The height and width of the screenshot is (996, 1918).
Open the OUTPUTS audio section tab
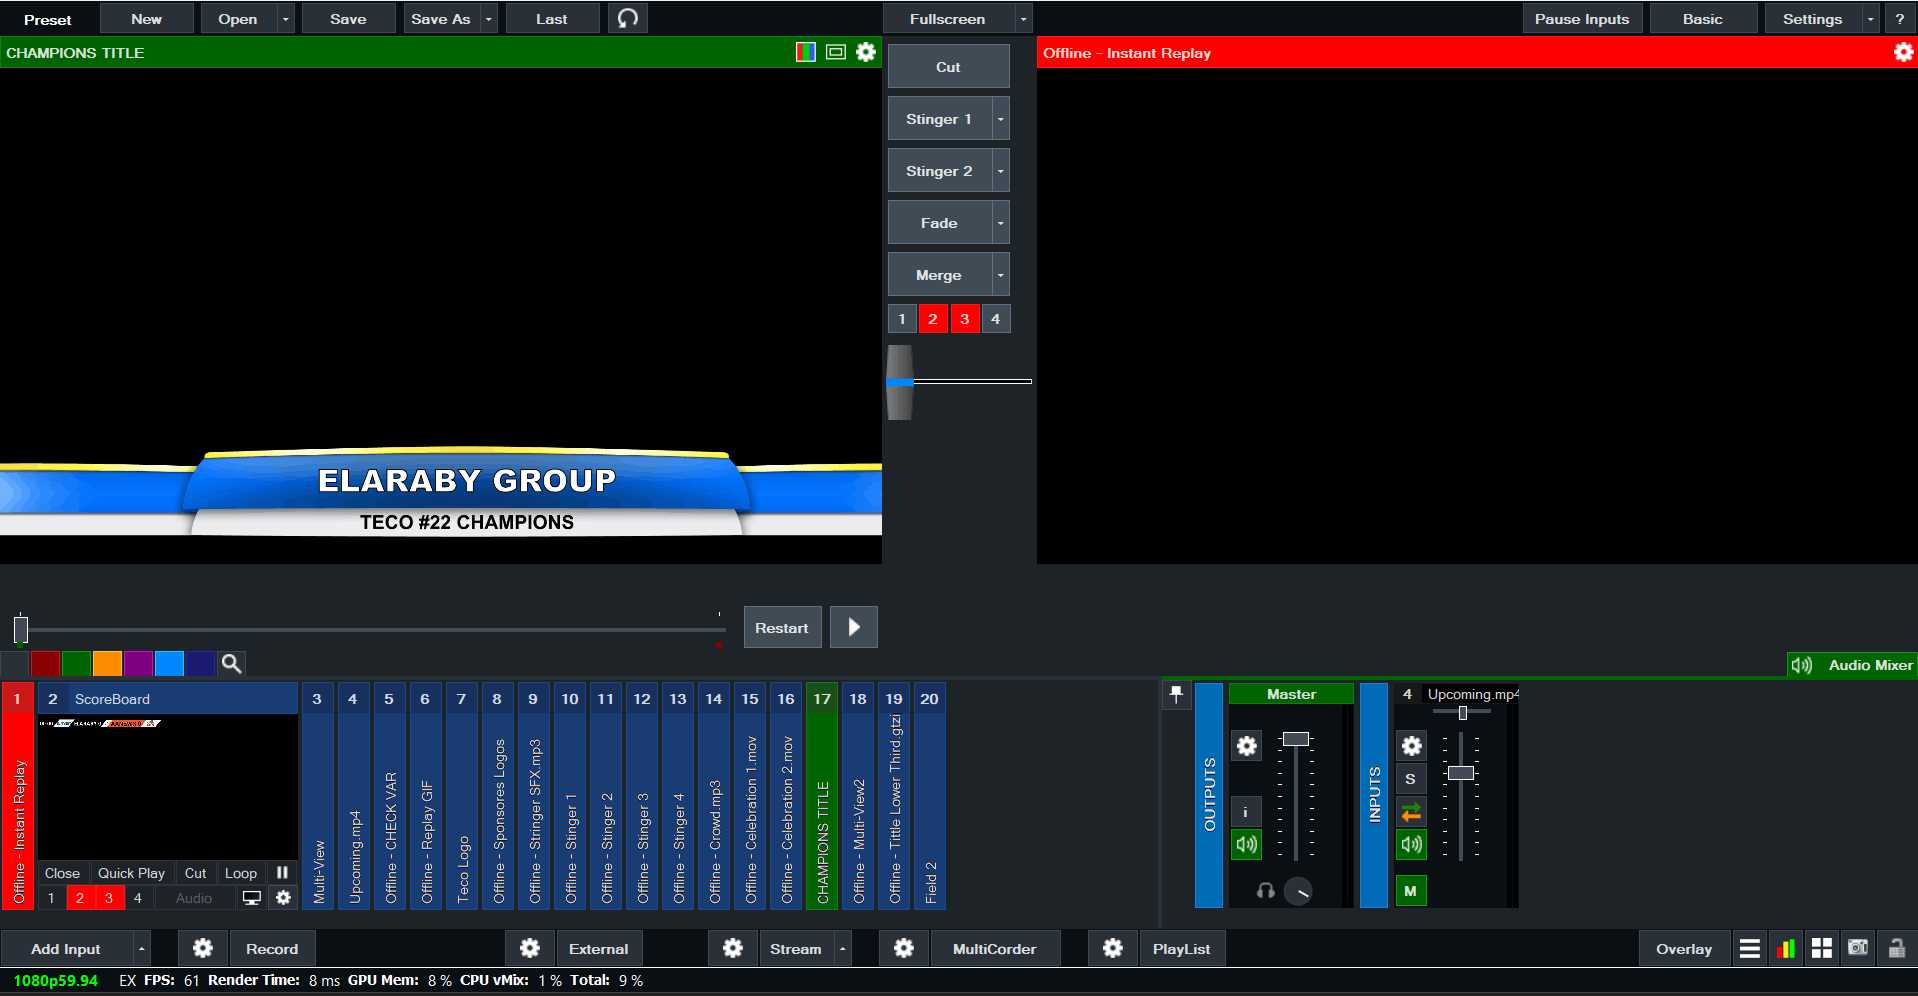click(1209, 796)
